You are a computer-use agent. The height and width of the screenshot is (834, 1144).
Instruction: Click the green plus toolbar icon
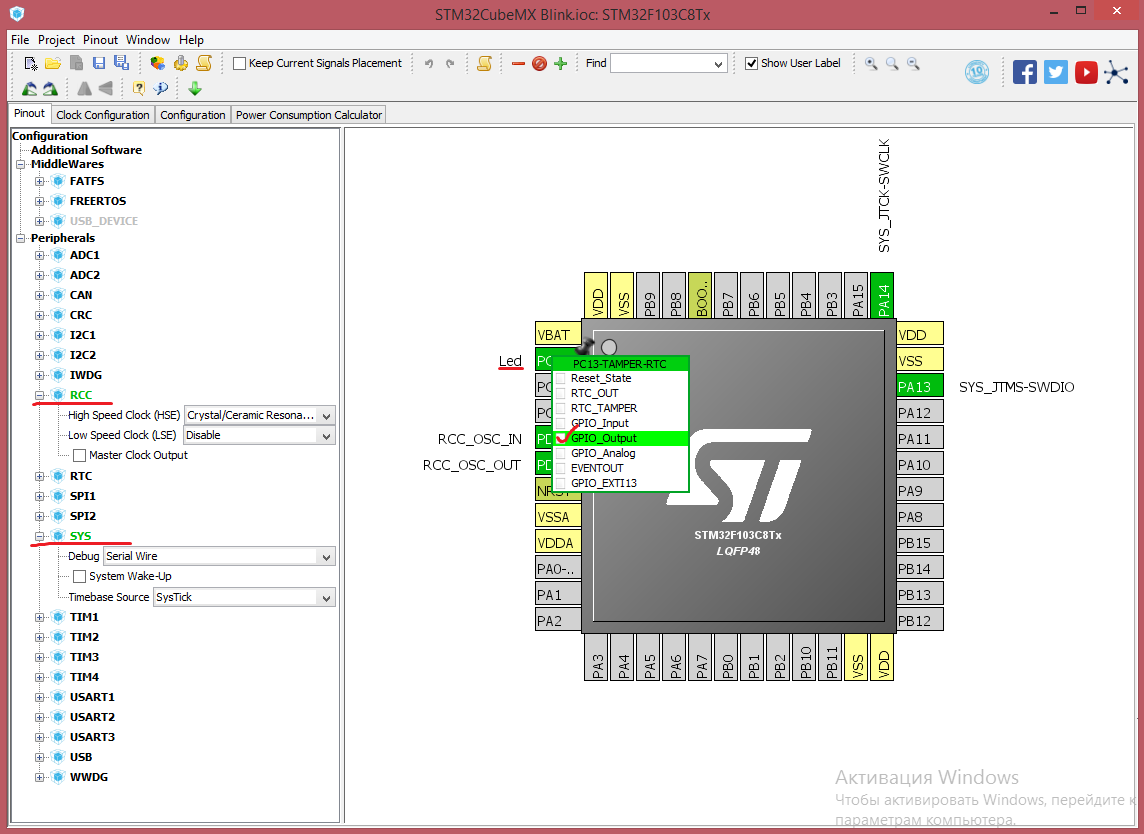[x=560, y=63]
